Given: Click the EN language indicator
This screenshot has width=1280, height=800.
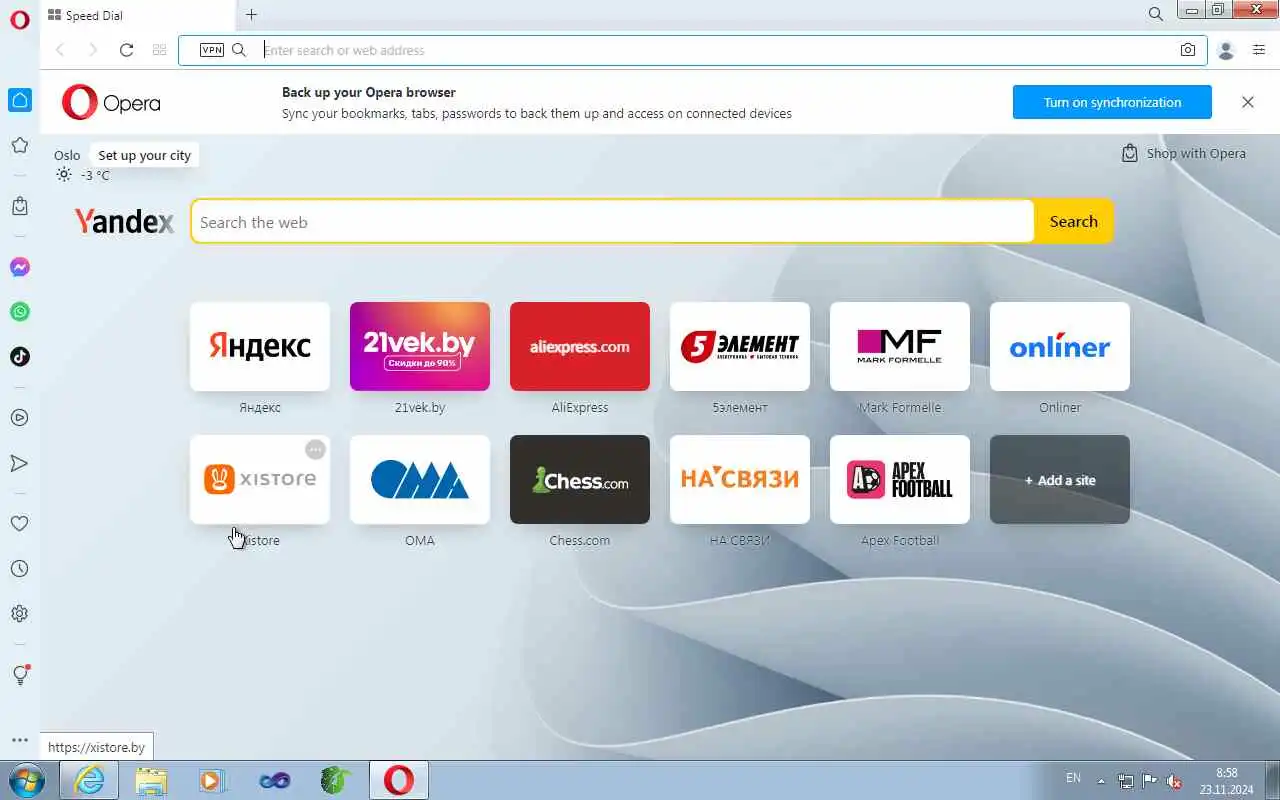Looking at the screenshot, I should (x=1073, y=778).
